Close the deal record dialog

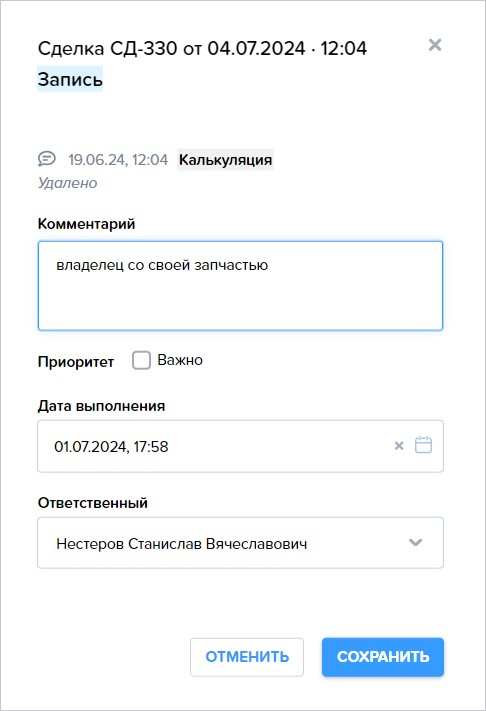coord(435,45)
